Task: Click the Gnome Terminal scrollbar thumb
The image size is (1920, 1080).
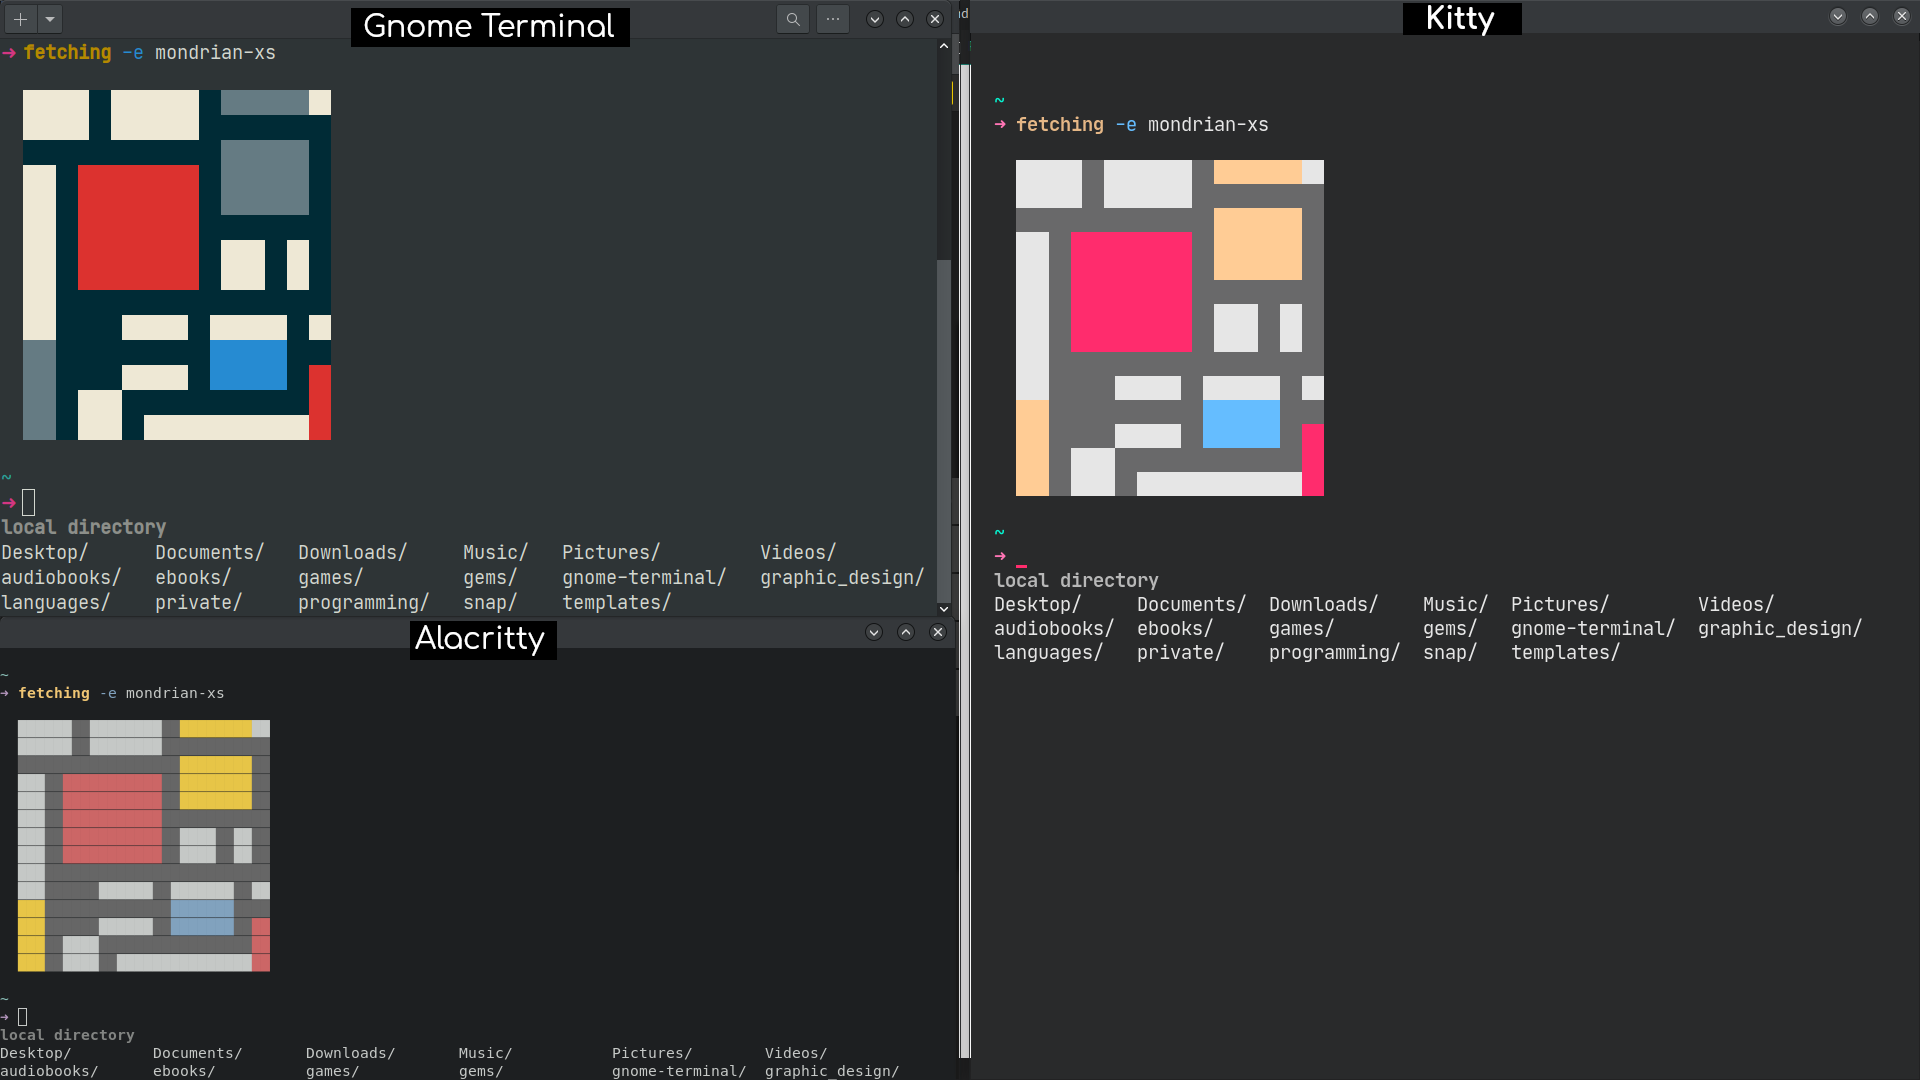Action: (x=943, y=430)
